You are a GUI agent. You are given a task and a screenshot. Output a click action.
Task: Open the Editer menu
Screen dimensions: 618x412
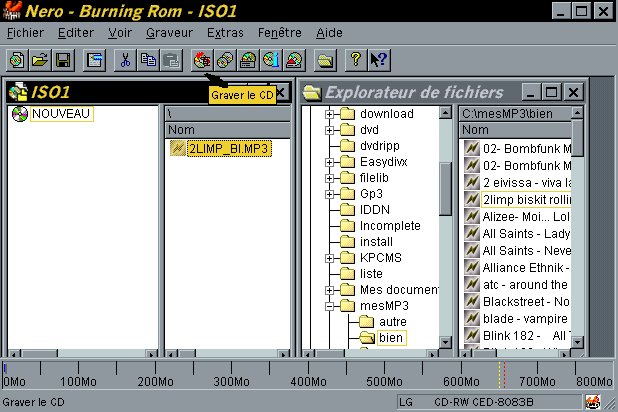point(76,33)
